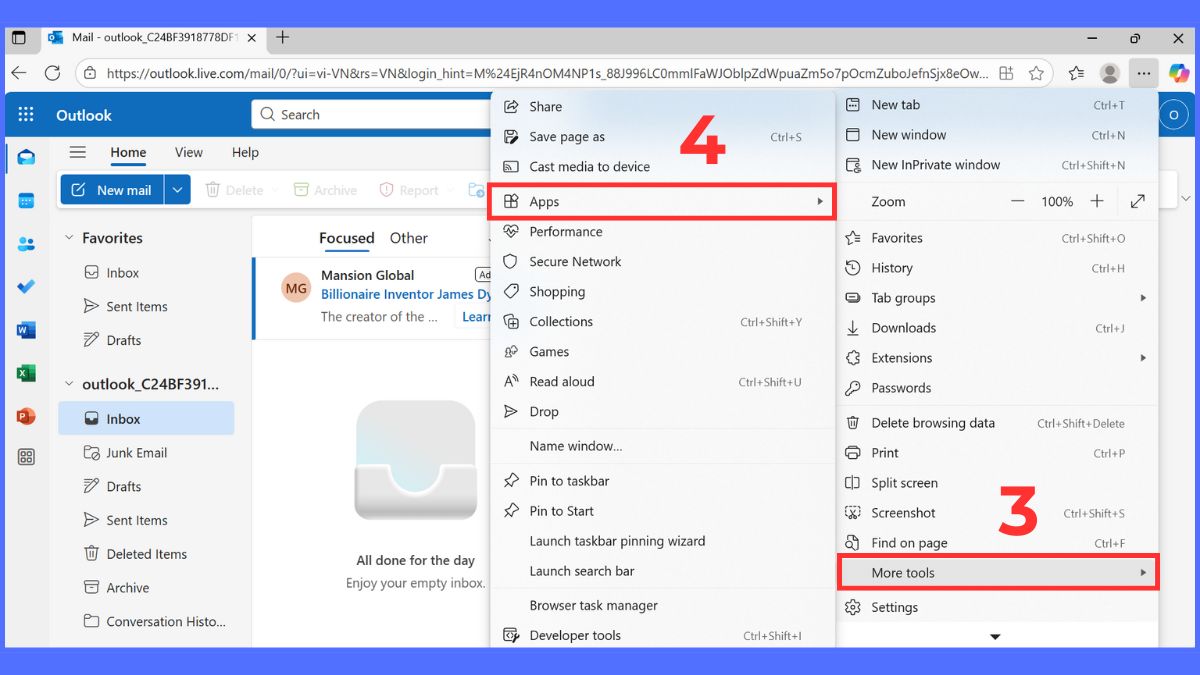Expand the Apps submenu
The image size is (1200, 675).
[662, 201]
